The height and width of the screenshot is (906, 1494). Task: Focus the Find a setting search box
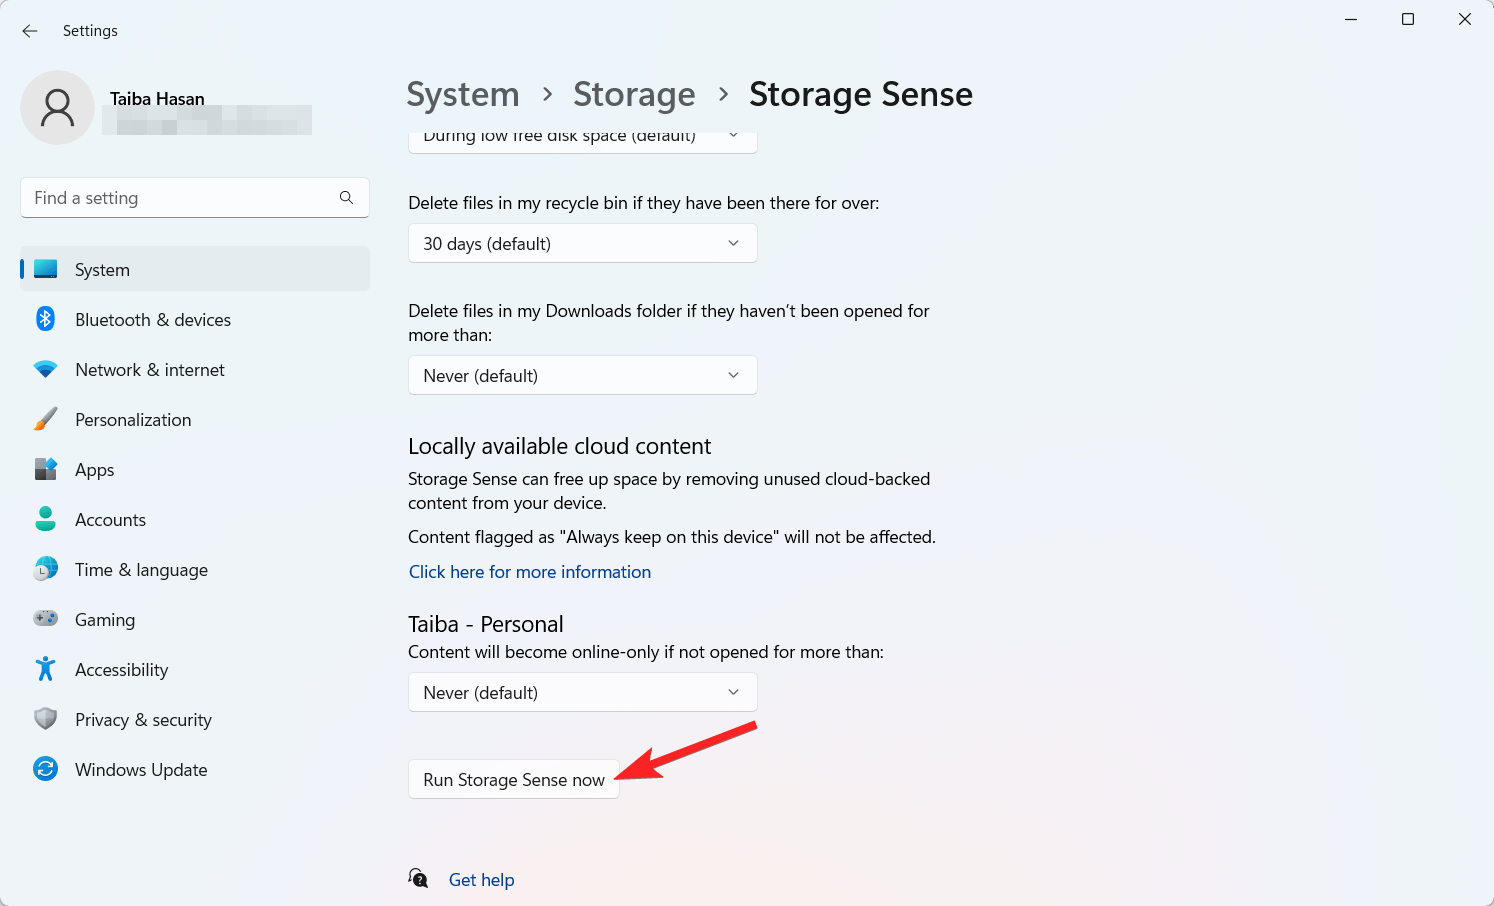[180, 198]
